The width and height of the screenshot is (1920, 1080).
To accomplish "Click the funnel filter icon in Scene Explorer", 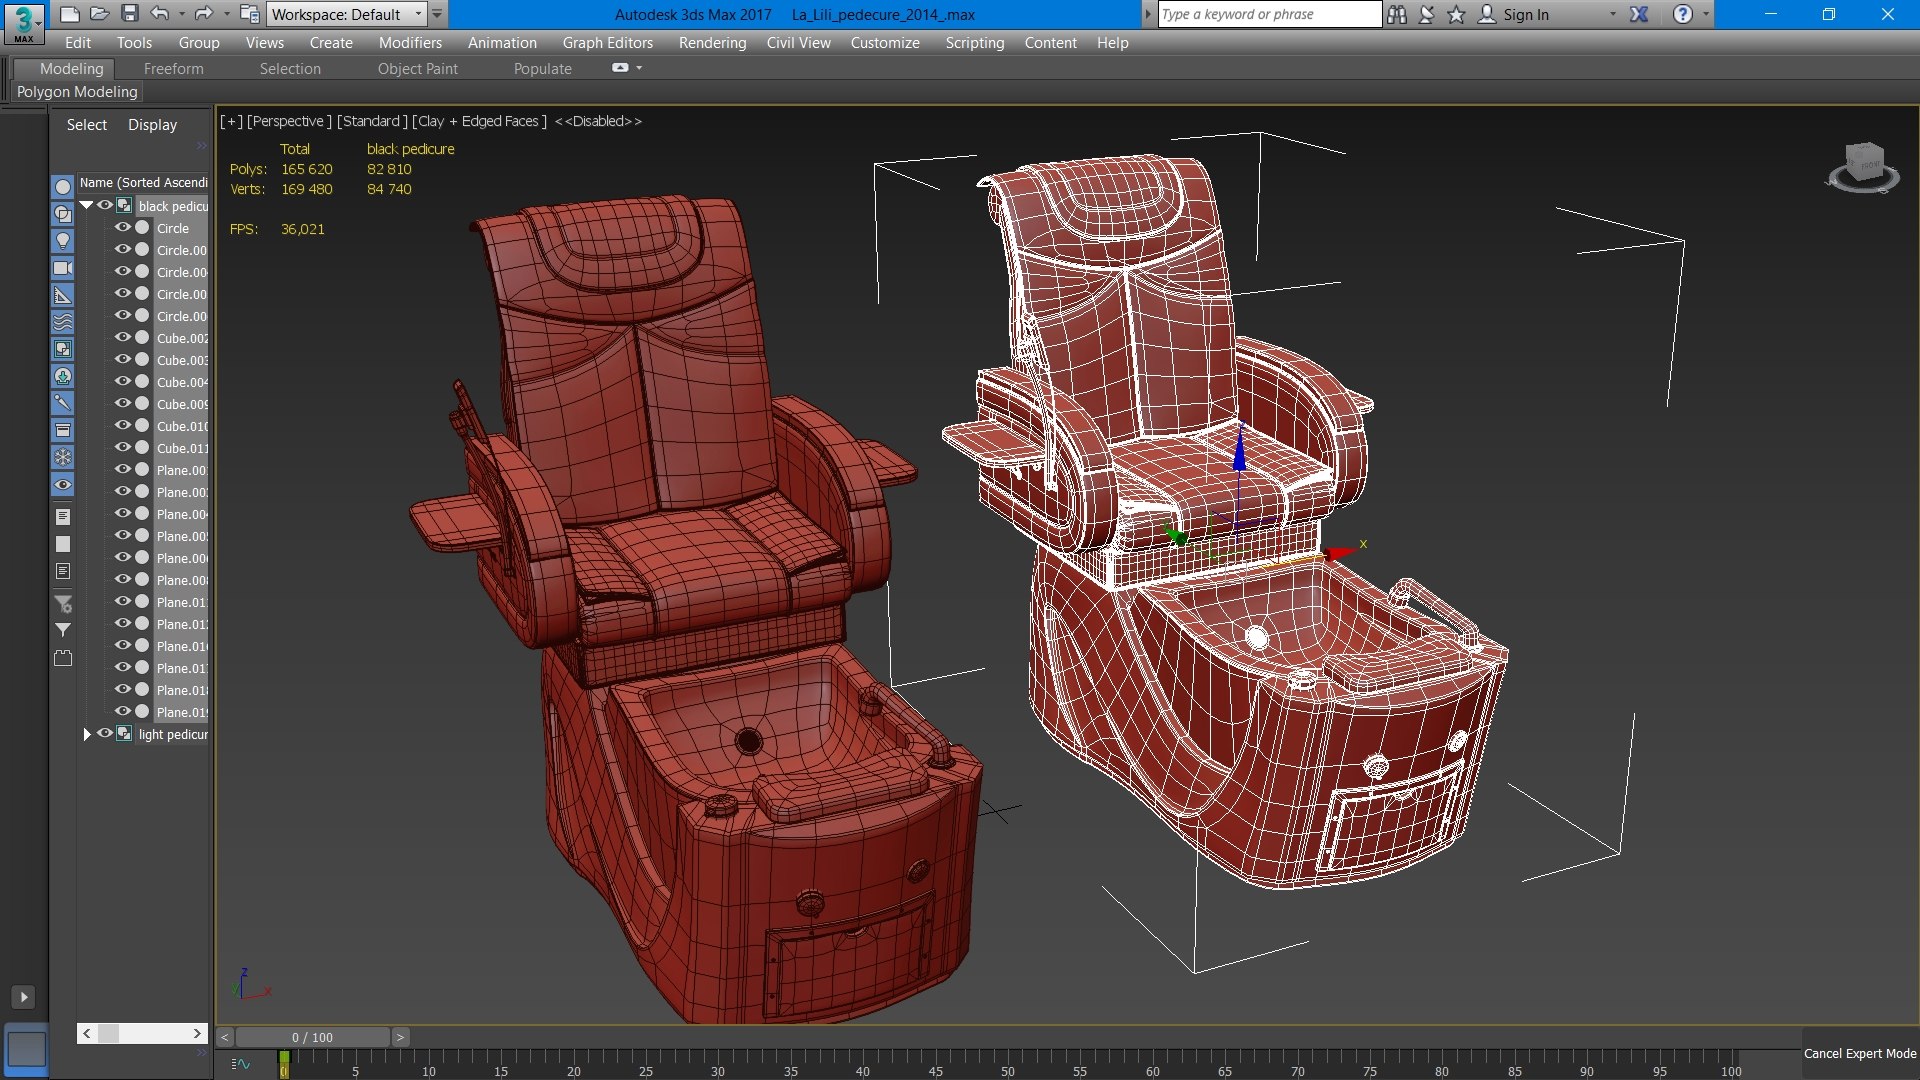I will (63, 630).
